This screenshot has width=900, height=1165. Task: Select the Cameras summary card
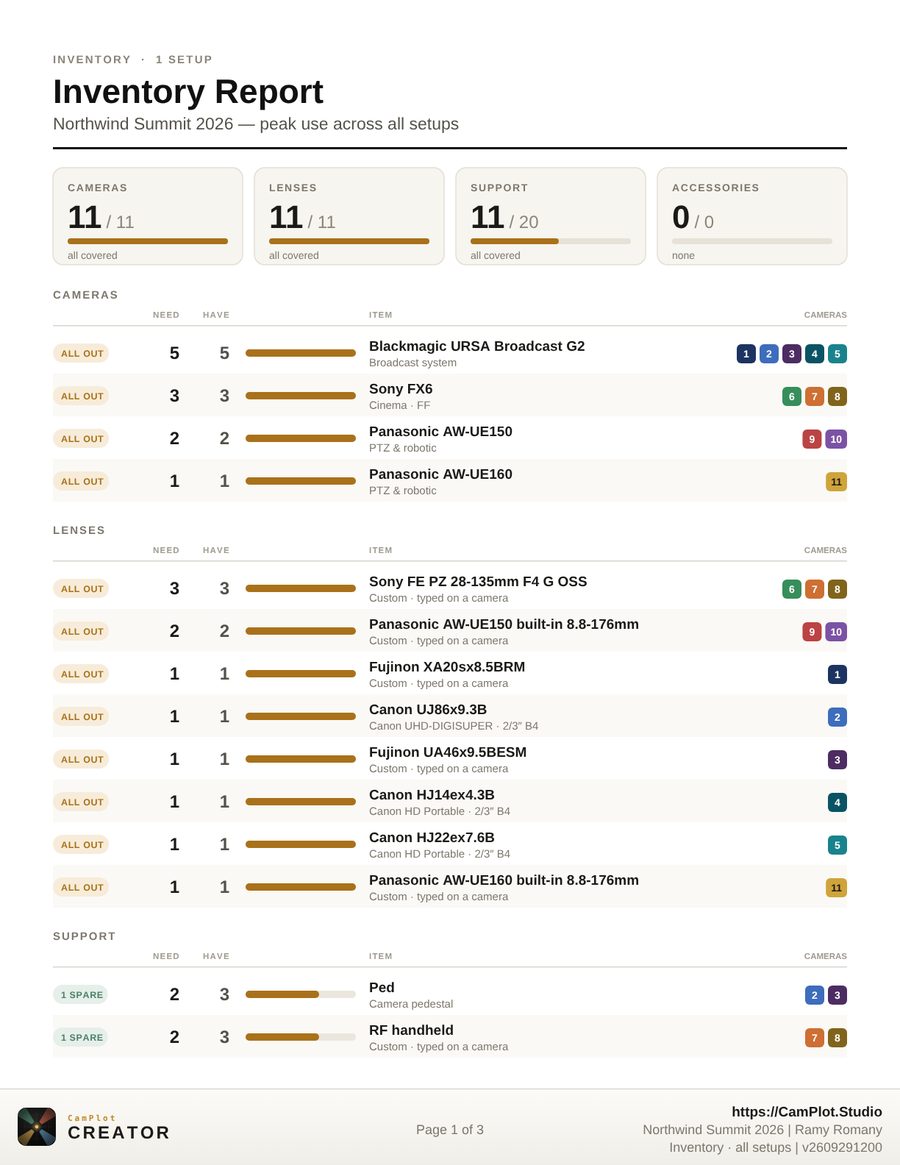[x=148, y=216]
